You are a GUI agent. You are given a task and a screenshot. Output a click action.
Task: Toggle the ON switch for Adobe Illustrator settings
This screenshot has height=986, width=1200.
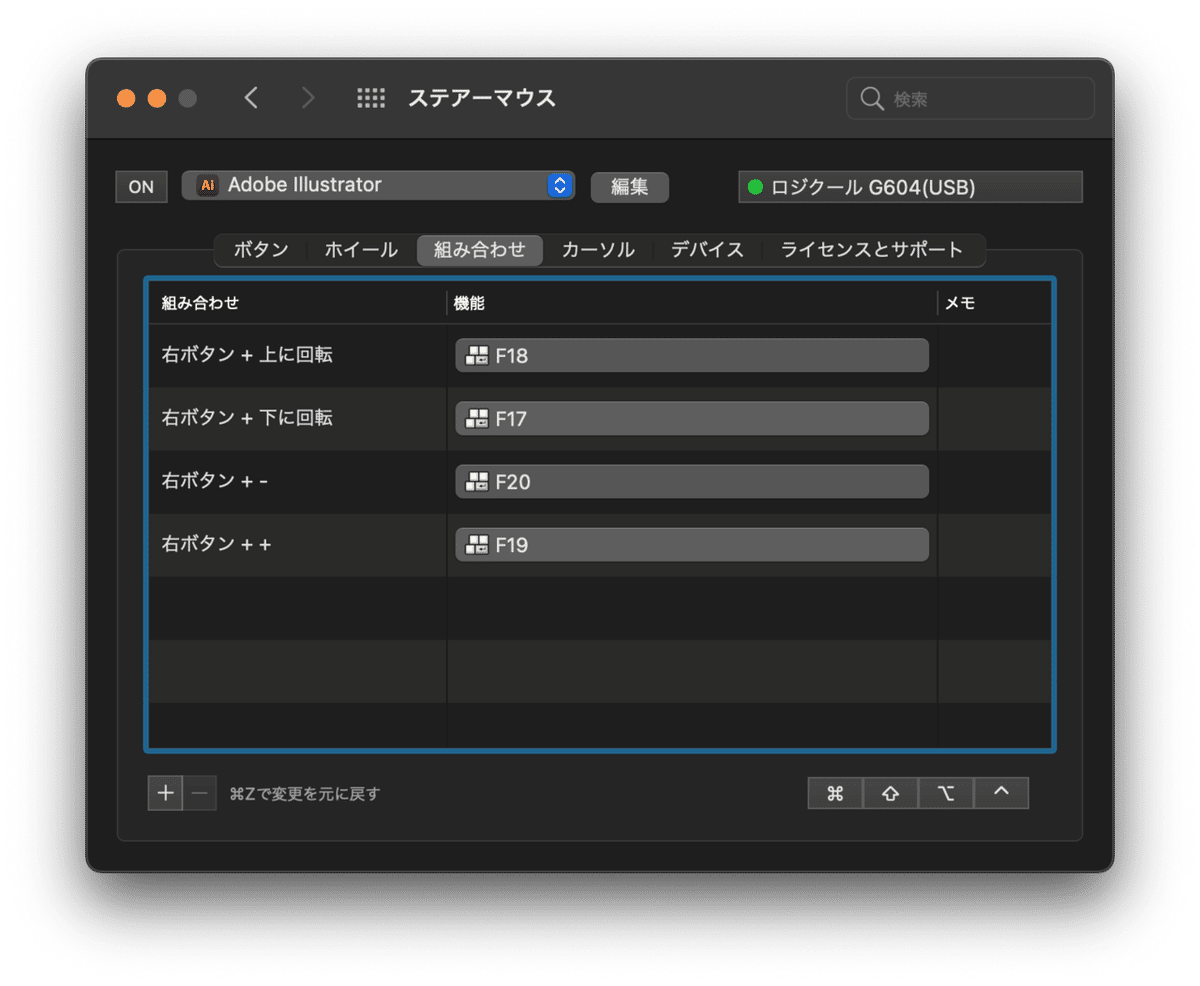[x=141, y=186]
